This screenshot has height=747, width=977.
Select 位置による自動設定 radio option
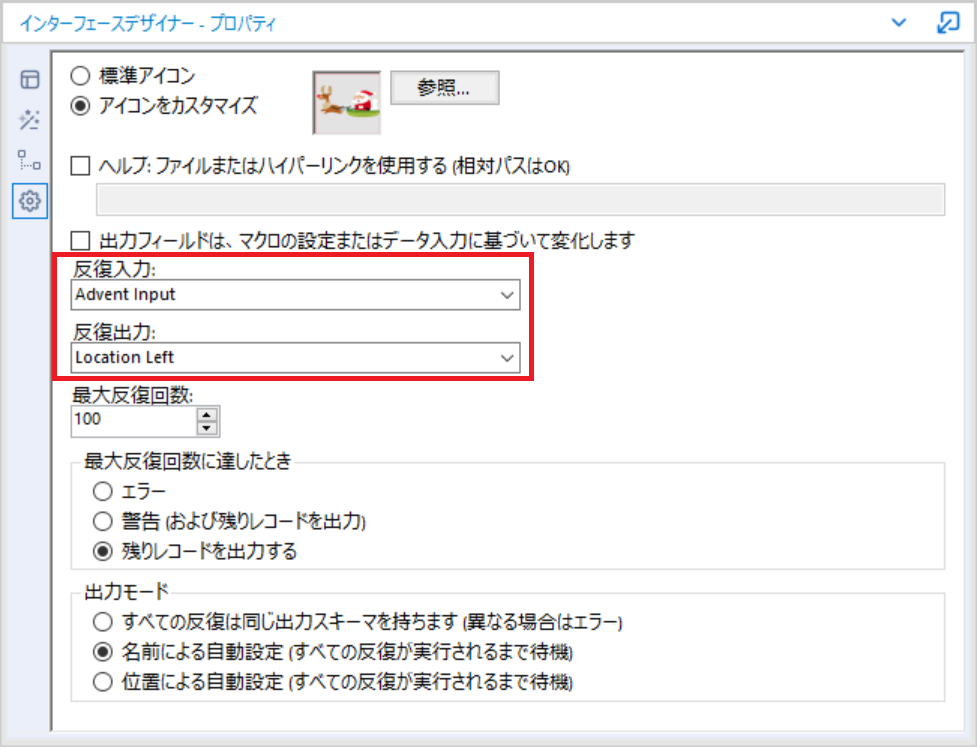tap(103, 682)
